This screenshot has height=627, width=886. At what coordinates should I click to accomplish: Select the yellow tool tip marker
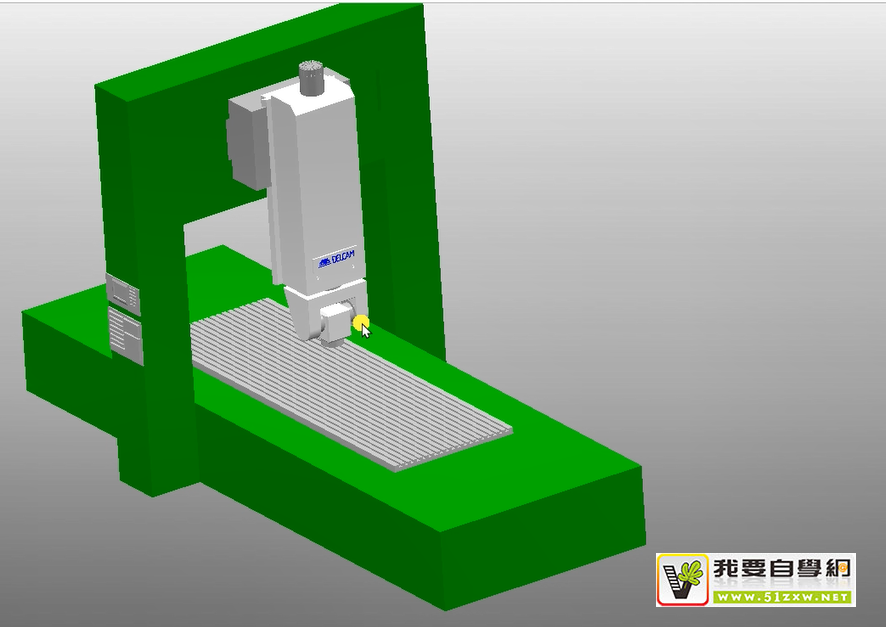[x=361, y=323]
